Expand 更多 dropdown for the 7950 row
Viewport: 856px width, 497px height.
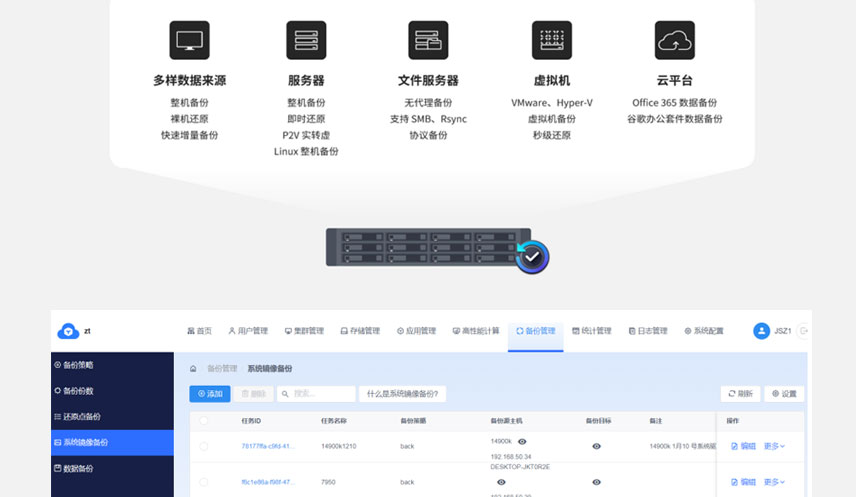pos(775,482)
